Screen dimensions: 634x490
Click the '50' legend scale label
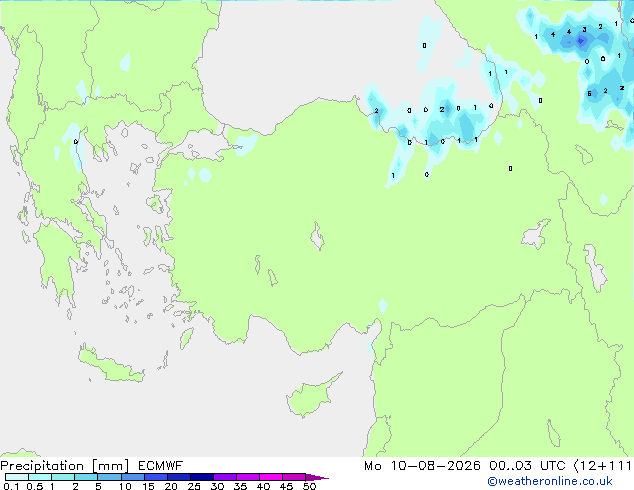309,486
